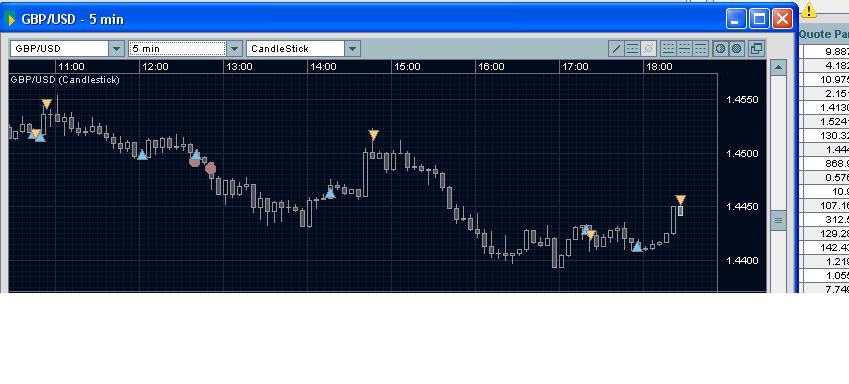Image resolution: width=849 pixels, height=384 pixels.
Task: Click the vertical scrollbar thumb grip
Action: (778, 220)
